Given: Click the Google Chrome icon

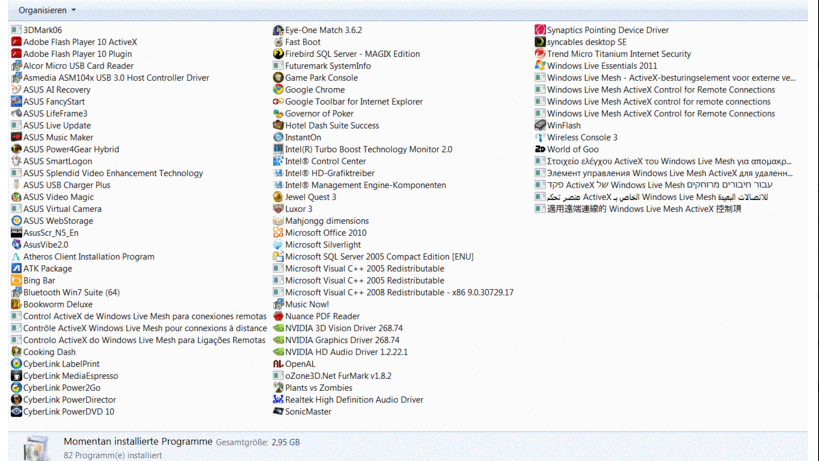Looking at the screenshot, I should click(278, 90).
